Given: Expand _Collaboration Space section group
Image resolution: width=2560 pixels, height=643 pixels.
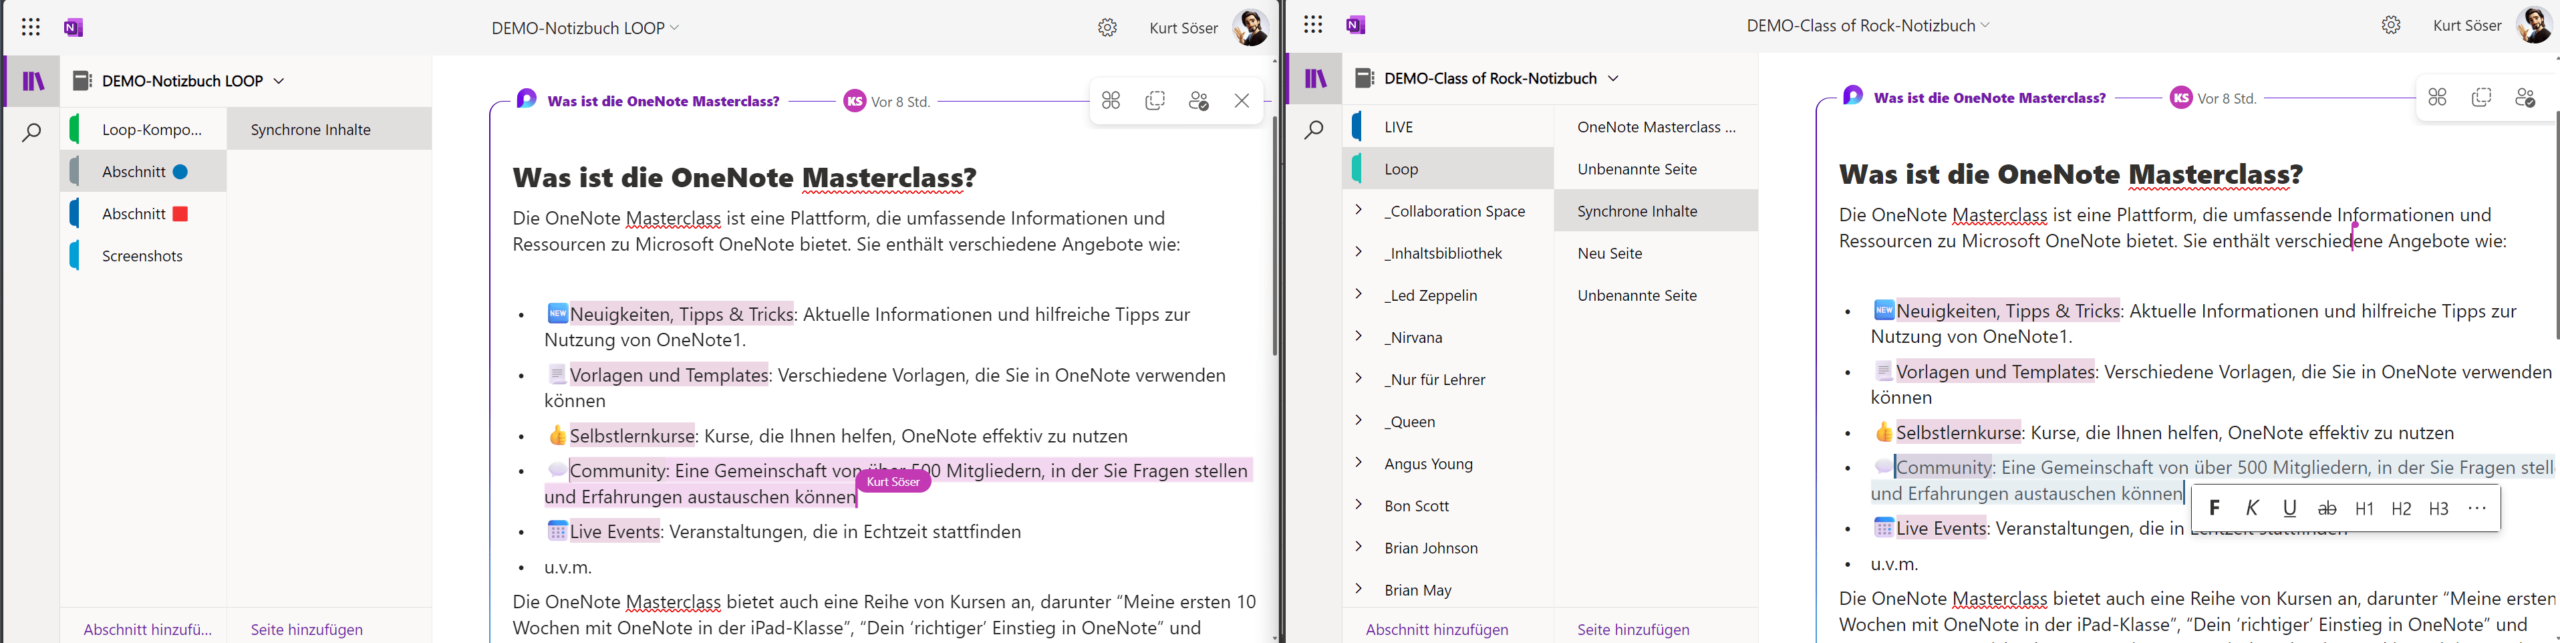Looking at the screenshot, I should pos(1358,210).
